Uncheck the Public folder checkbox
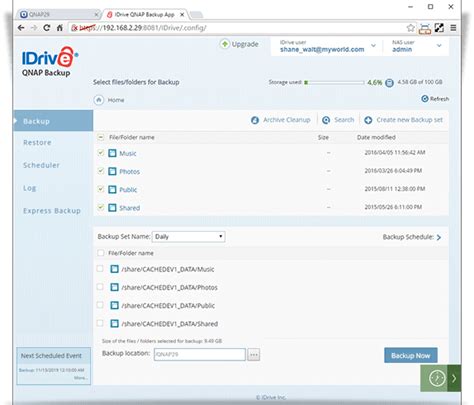This screenshot has height=405, width=474. pyautogui.click(x=100, y=189)
